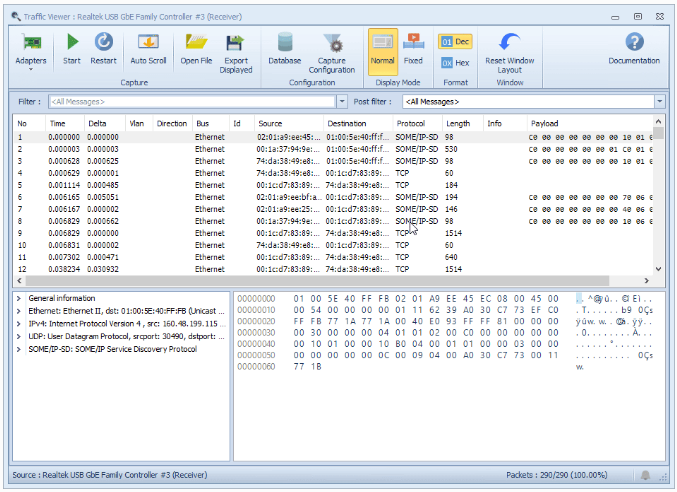This screenshot has height=492, width=677.
Task: Select Fixed display mode
Action: [x=413, y=50]
